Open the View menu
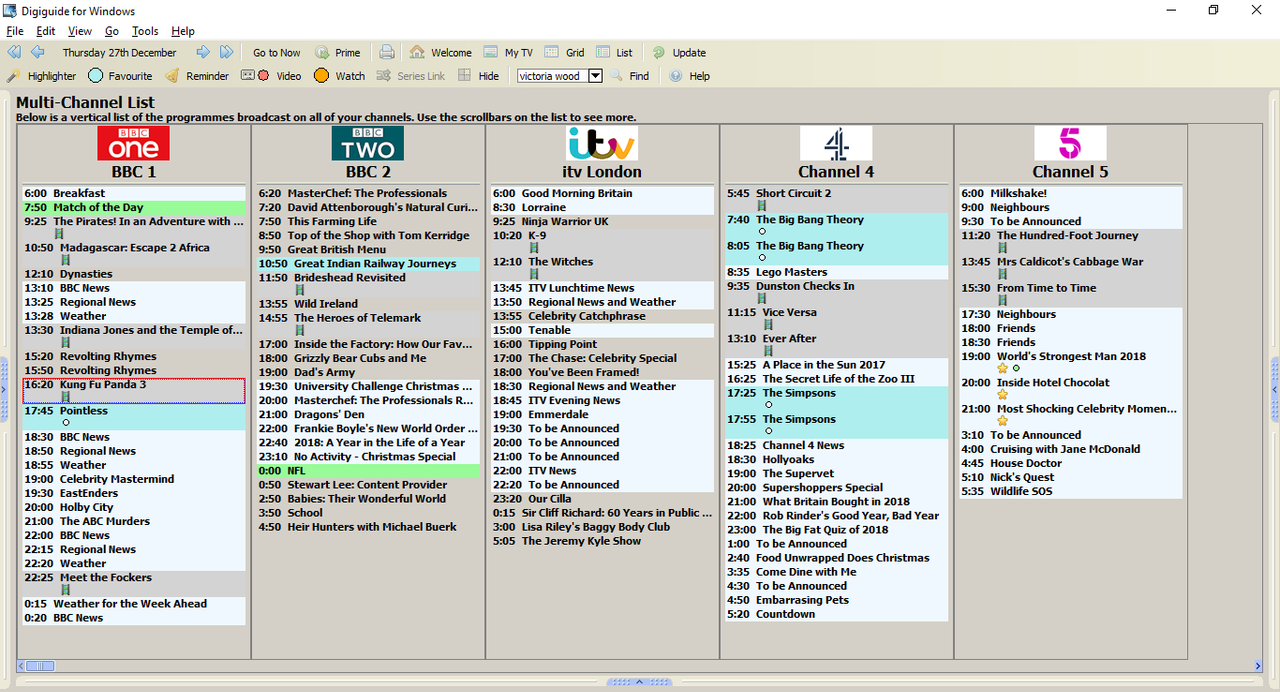 coord(80,31)
